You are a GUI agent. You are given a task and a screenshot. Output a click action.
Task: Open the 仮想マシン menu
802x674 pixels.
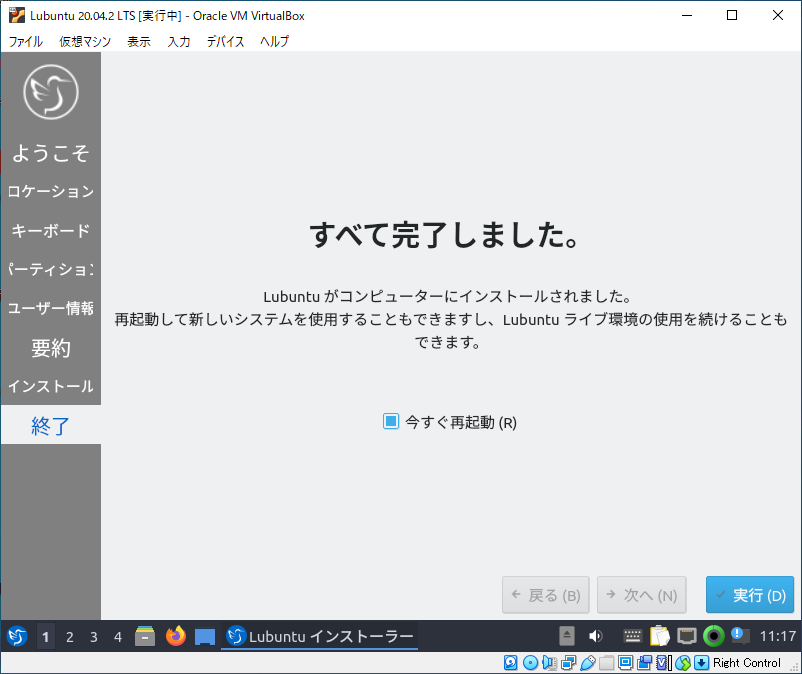85,41
